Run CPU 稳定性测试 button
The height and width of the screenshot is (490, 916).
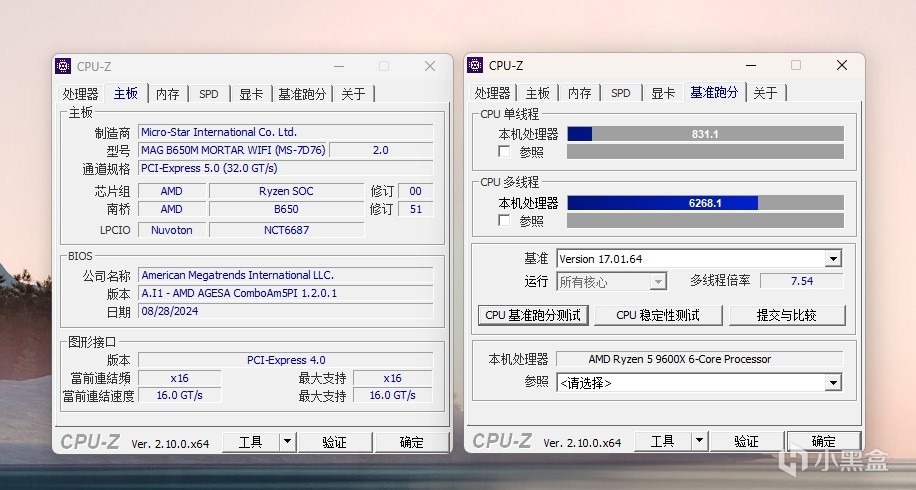658,315
